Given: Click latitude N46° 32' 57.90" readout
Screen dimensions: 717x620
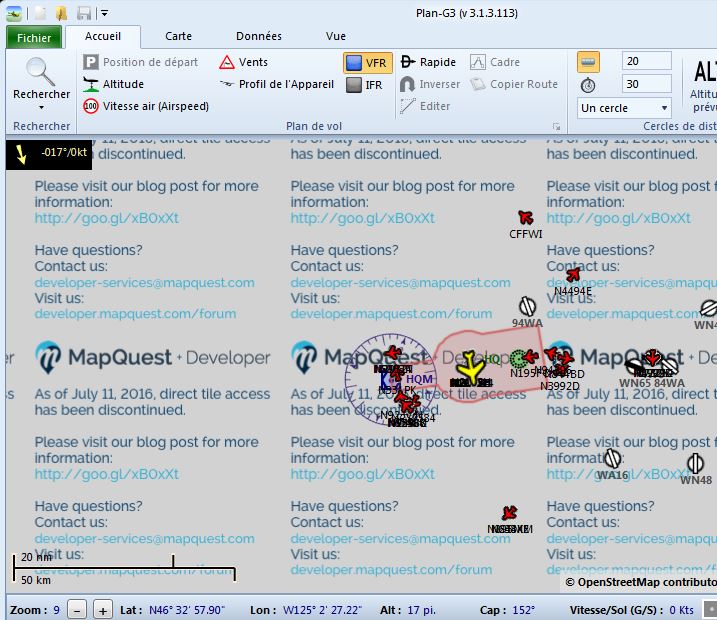Looking at the screenshot, I should pyautogui.click(x=187, y=610).
